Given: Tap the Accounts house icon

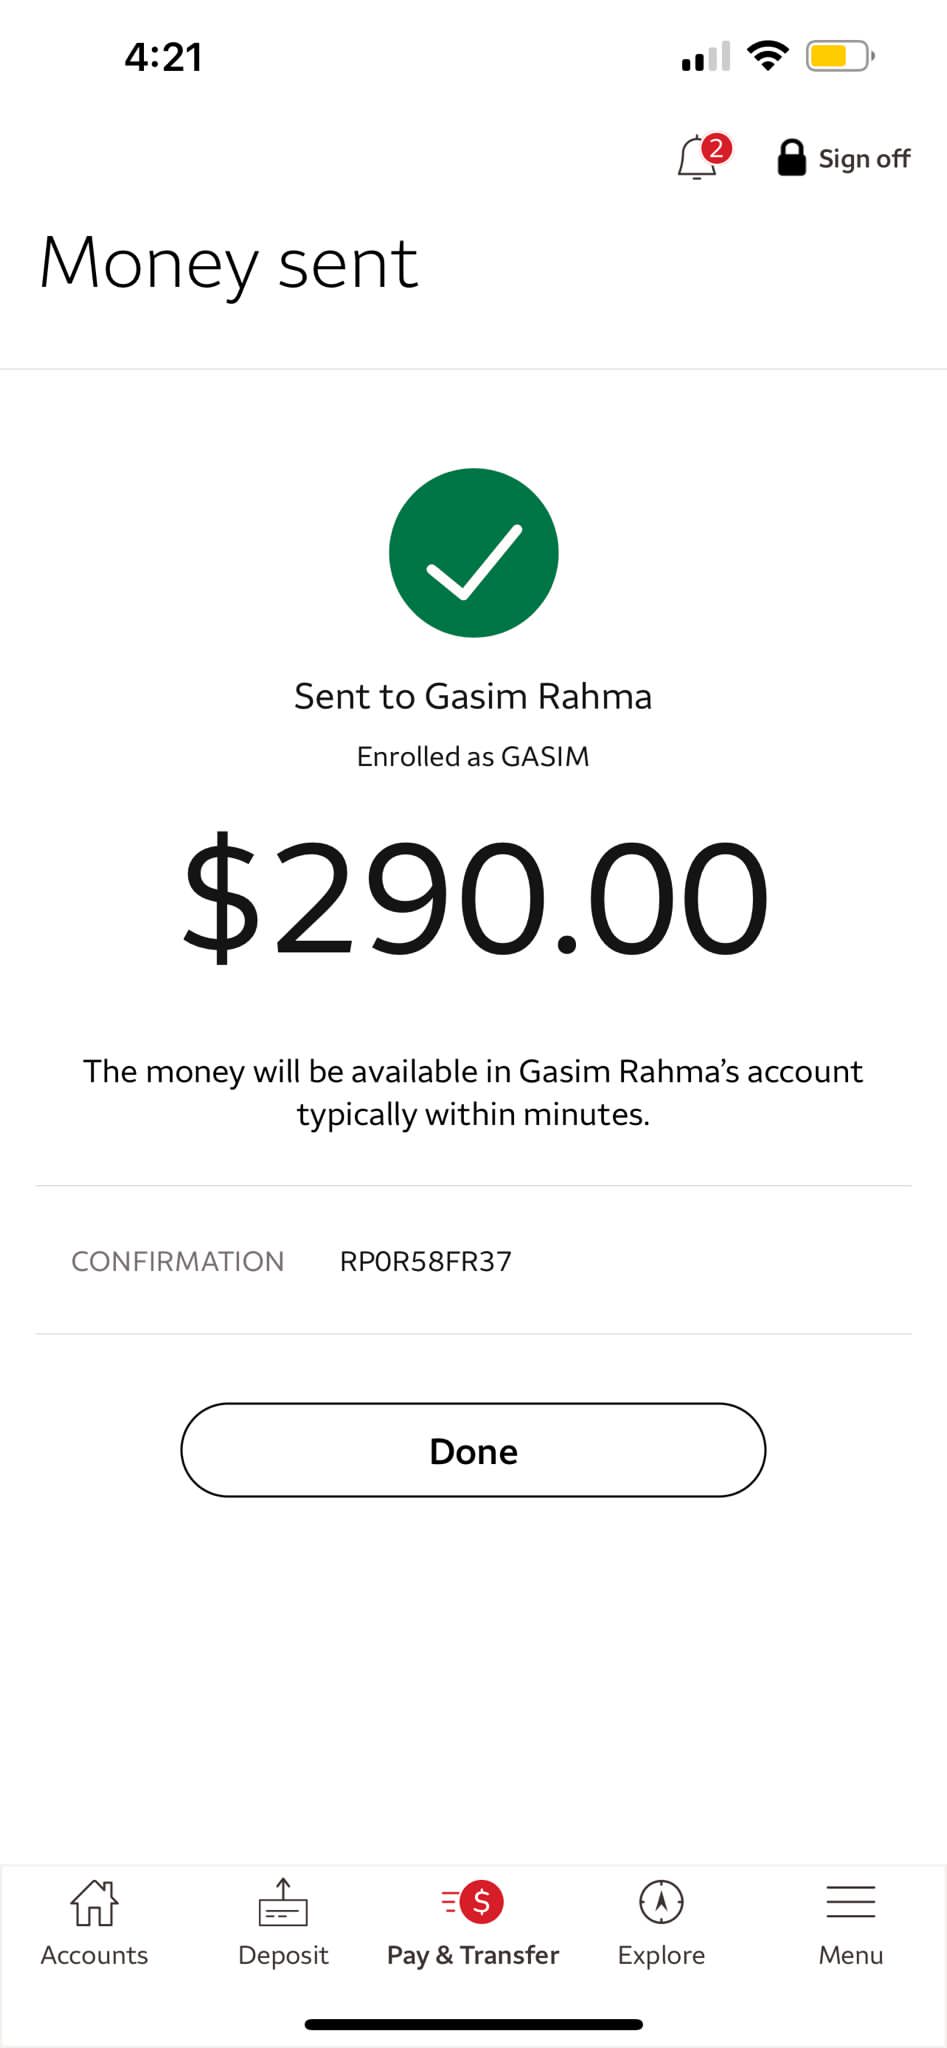Looking at the screenshot, I should (x=94, y=1902).
